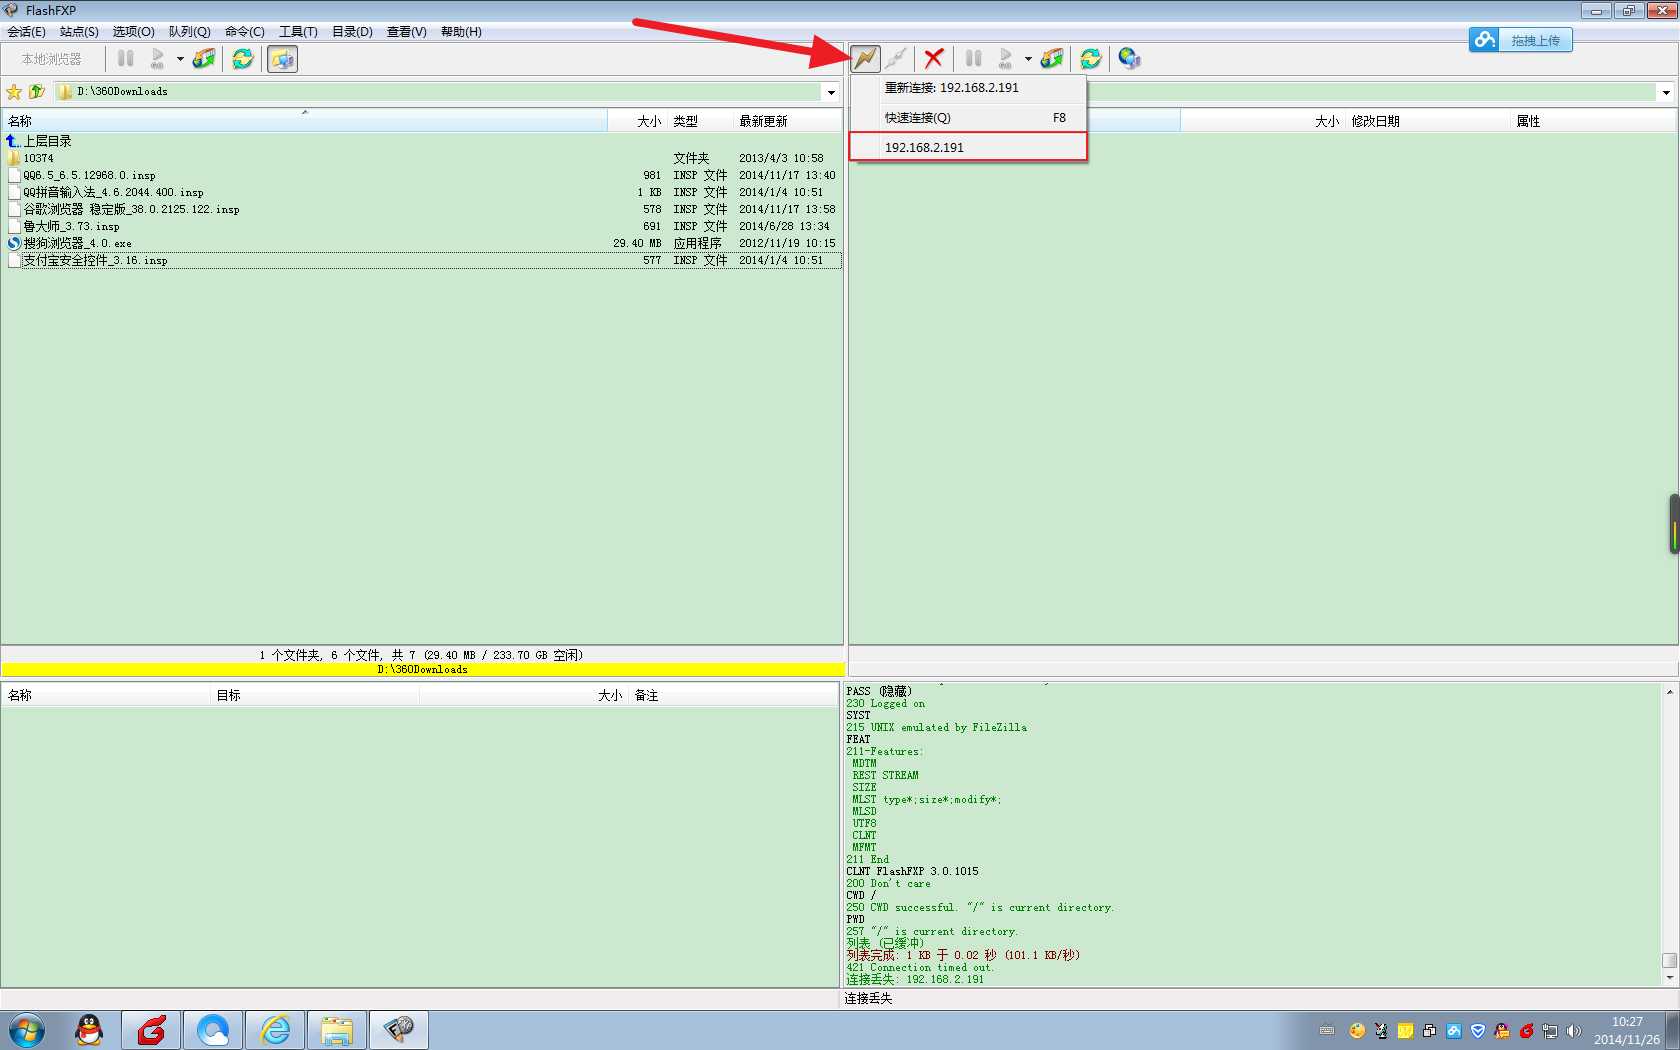Click log scrollbar up arrow

coord(1669,692)
